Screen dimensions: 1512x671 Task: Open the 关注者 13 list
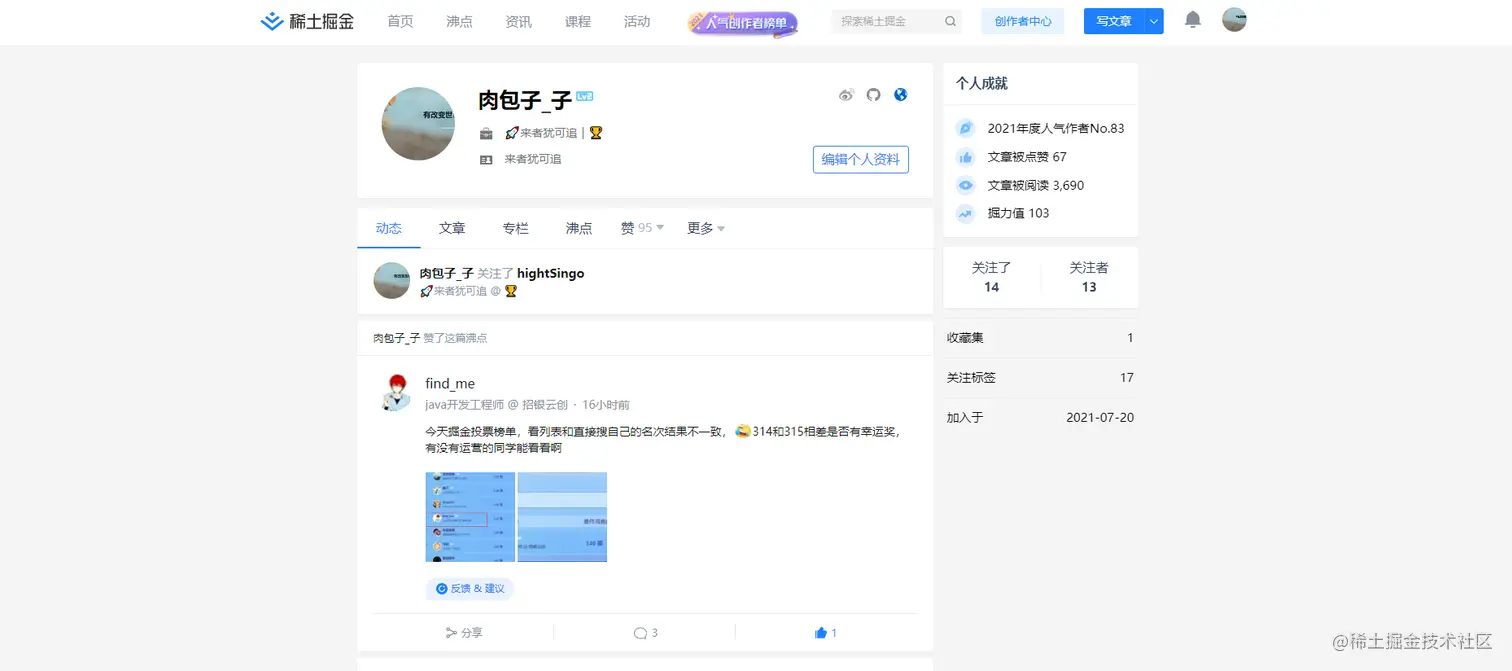1089,277
